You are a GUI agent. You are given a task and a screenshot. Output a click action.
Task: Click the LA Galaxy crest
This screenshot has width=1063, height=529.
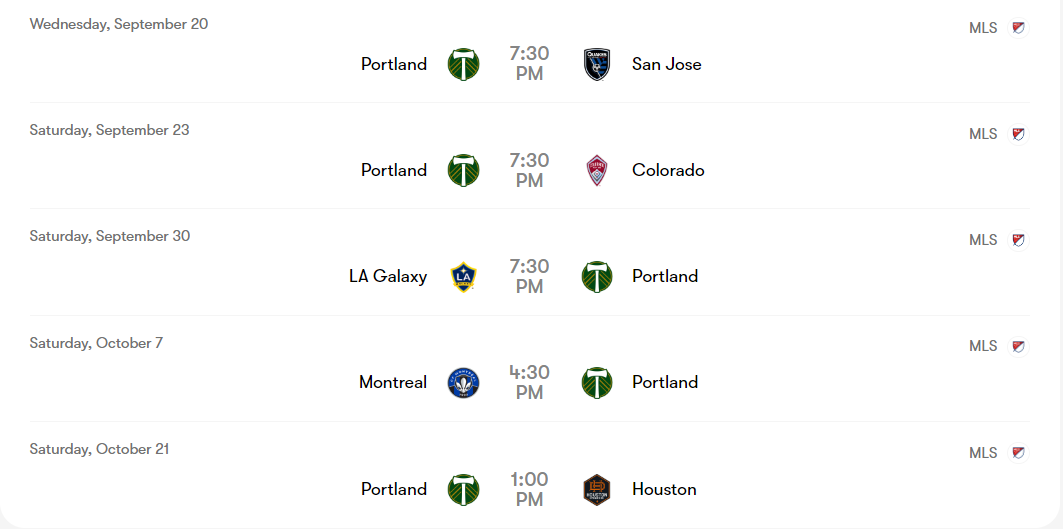[463, 277]
